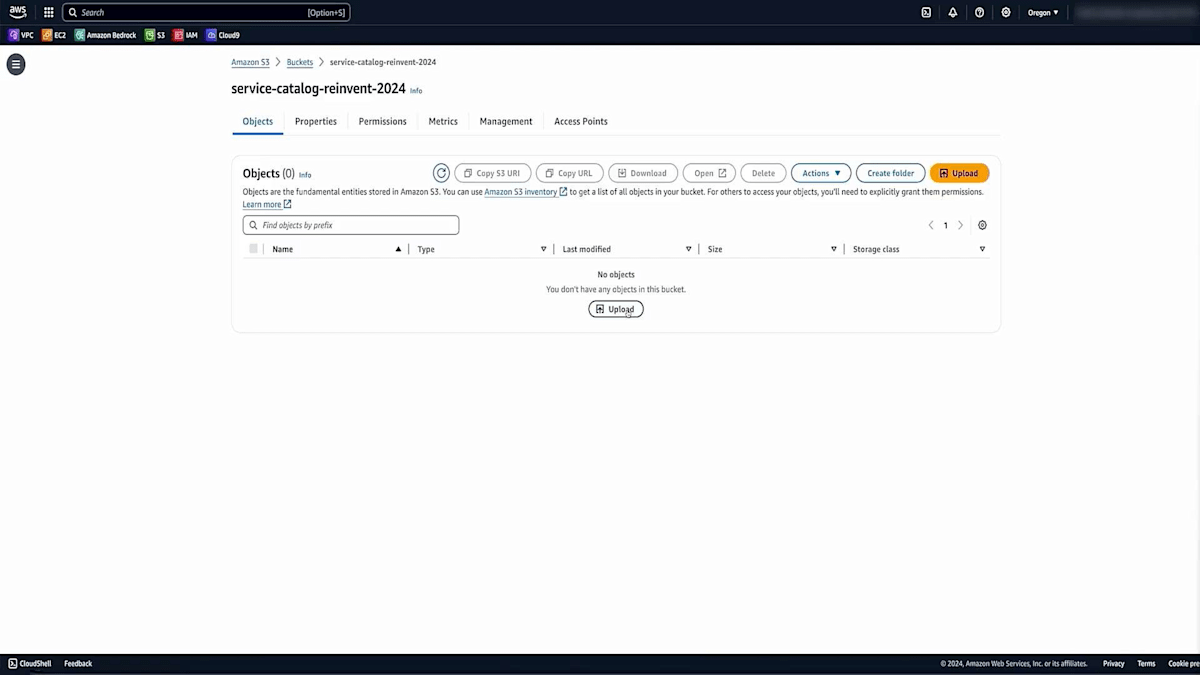Switch to the Permissions tab

pyautogui.click(x=383, y=121)
